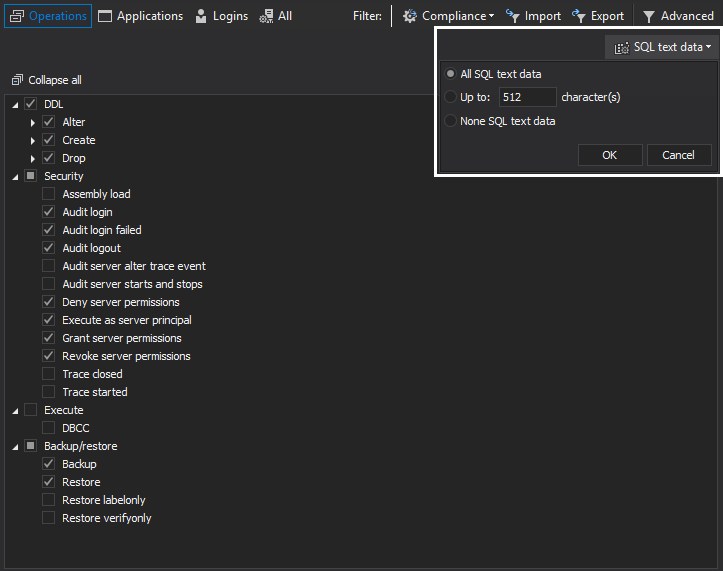Image resolution: width=723 pixels, height=571 pixels.
Task: Click the Collapse all icon
Action: pos(17,80)
